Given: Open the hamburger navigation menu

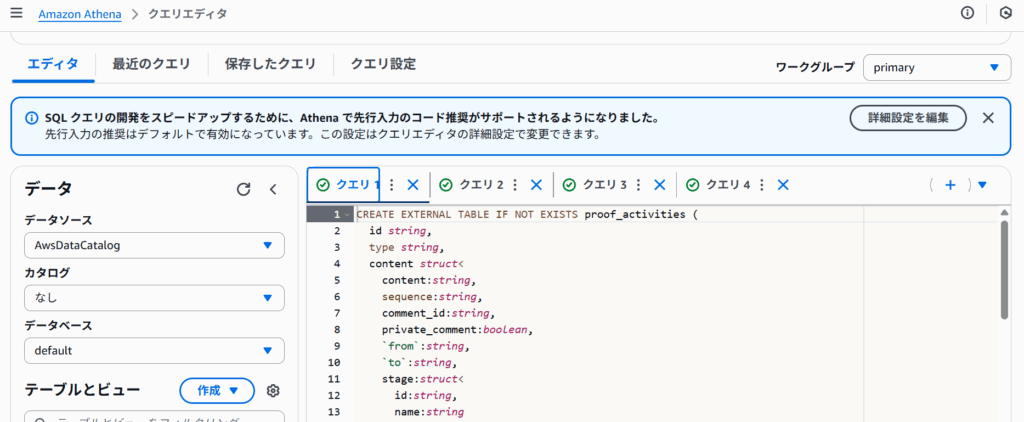Looking at the screenshot, I should [16, 14].
